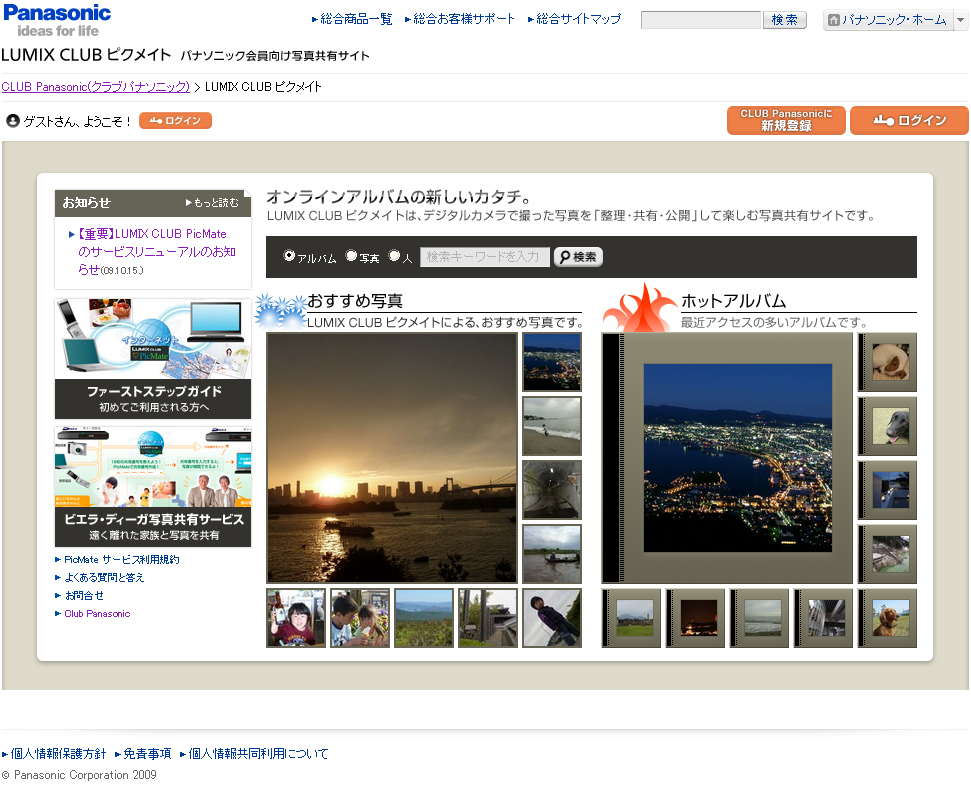The width and height of the screenshot is (971, 785).
Task: Select the 写真 search radio button
Action: [352, 257]
